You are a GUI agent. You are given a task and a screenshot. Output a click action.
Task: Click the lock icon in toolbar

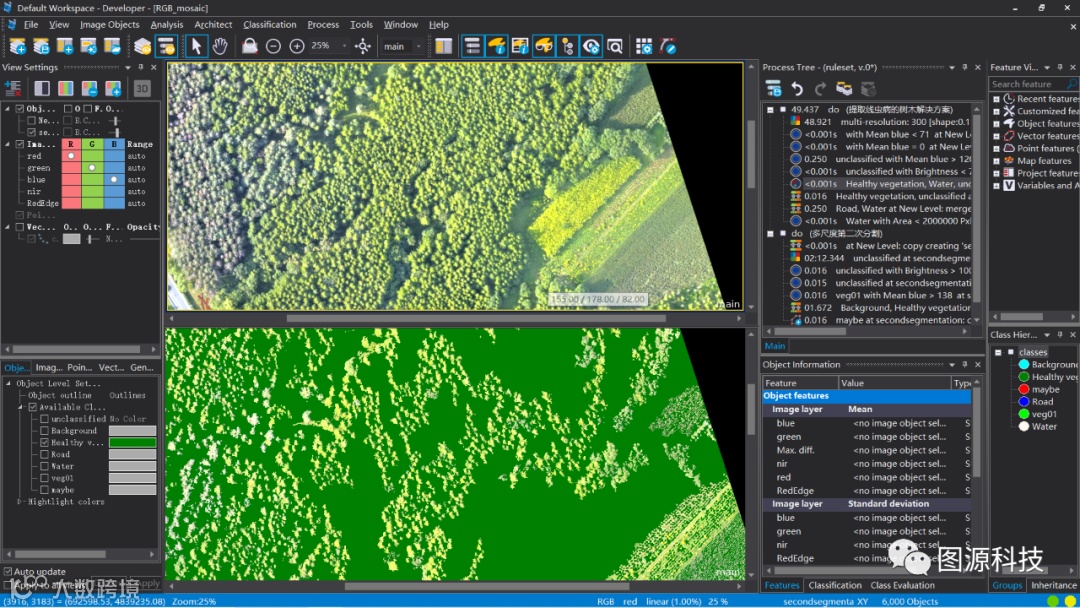[250, 46]
